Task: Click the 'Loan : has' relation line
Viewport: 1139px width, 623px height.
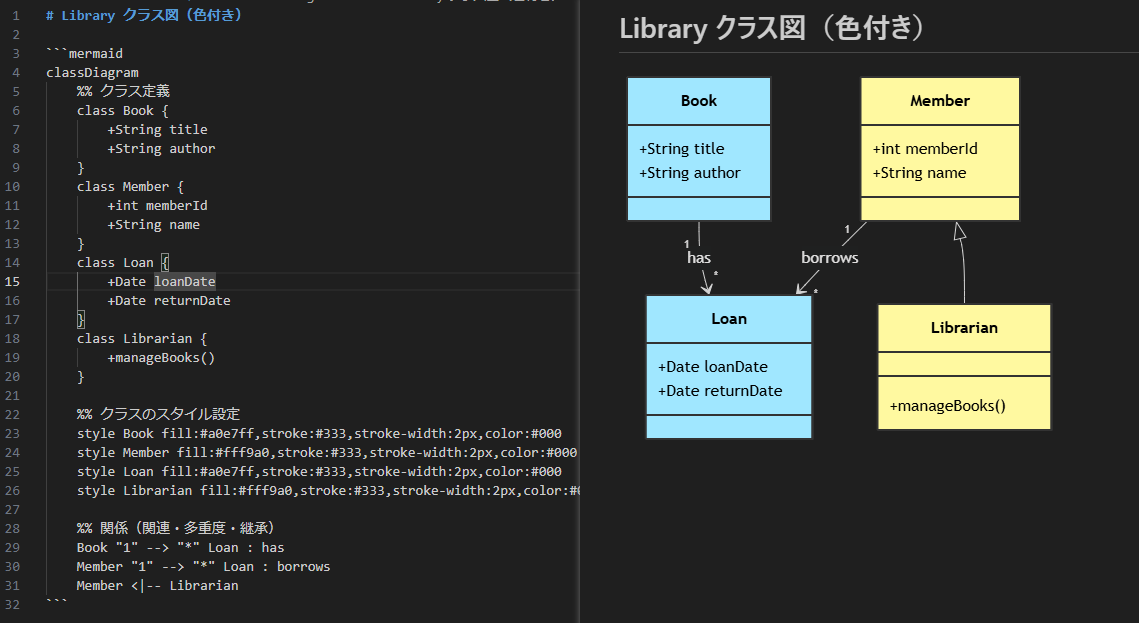Action: pos(181,547)
